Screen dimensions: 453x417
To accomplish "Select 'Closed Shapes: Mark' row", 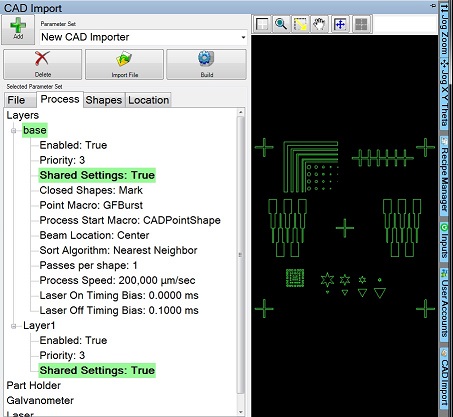I will (91, 190).
